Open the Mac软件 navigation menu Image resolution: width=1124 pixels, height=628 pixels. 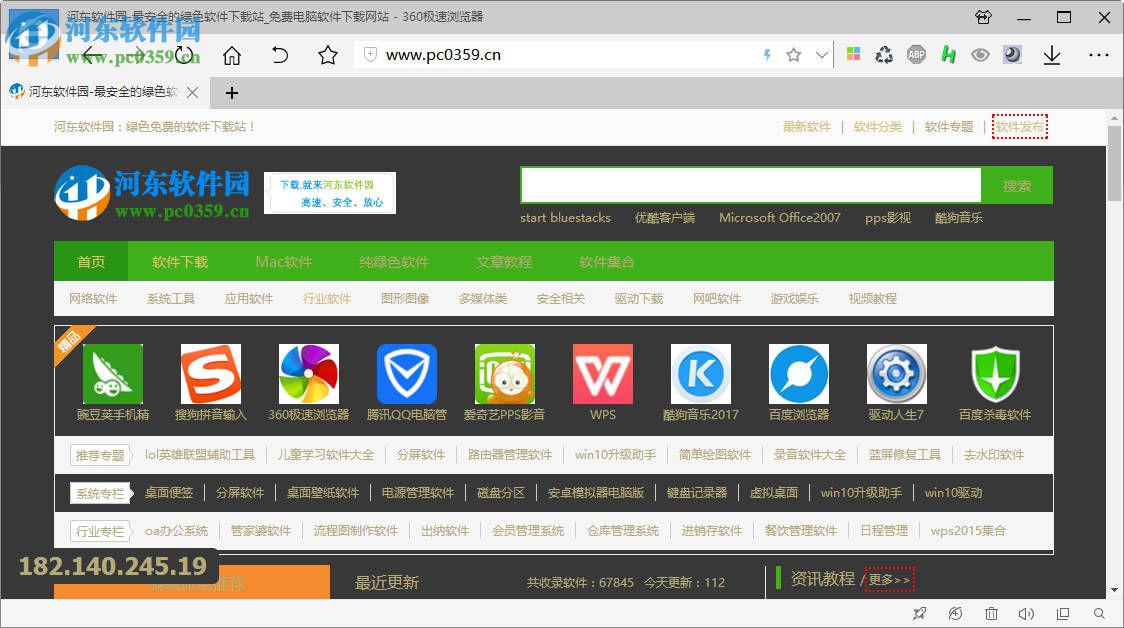point(283,261)
